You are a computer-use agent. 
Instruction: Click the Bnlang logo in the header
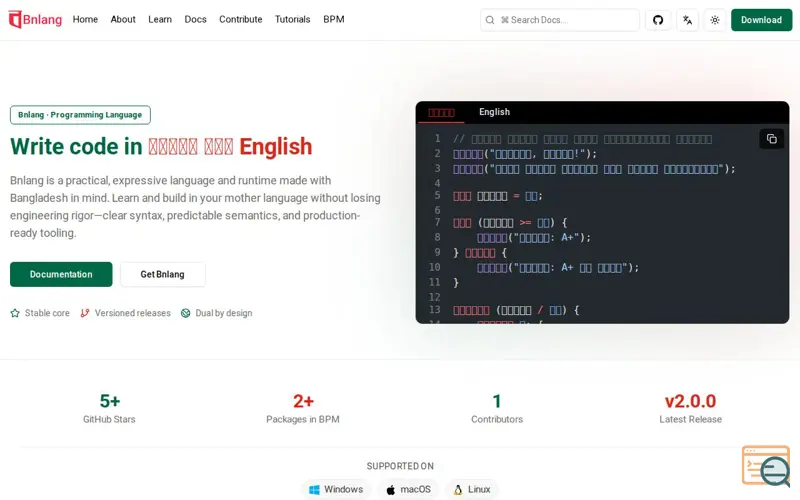coord(35,19)
